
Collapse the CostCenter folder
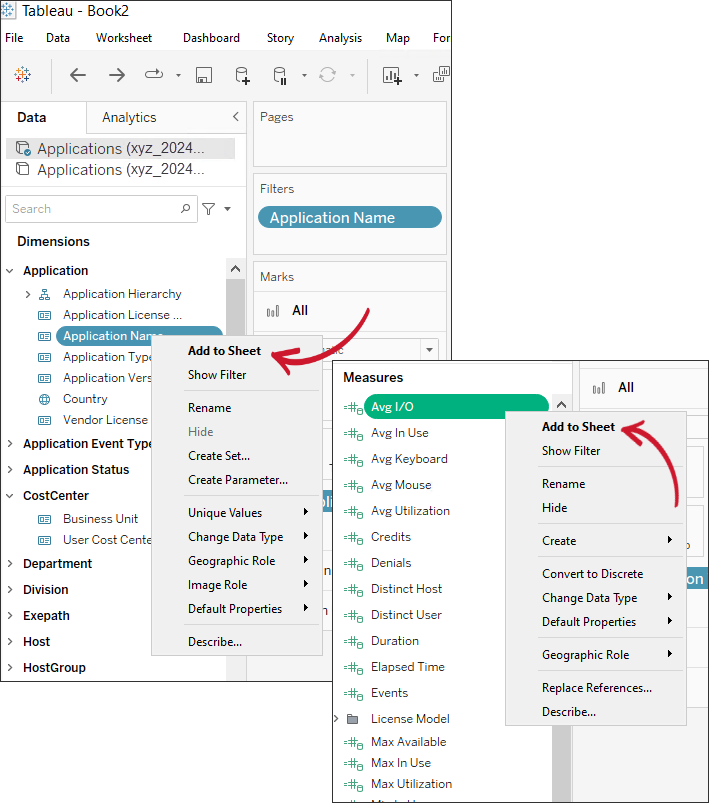click(x=10, y=496)
